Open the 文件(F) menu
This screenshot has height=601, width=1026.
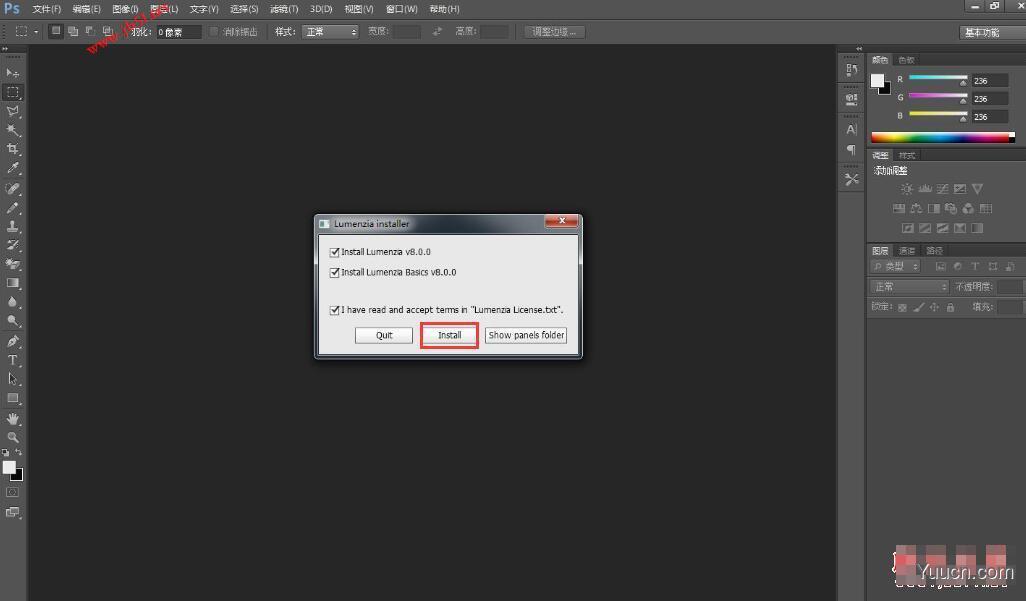click(46, 9)
